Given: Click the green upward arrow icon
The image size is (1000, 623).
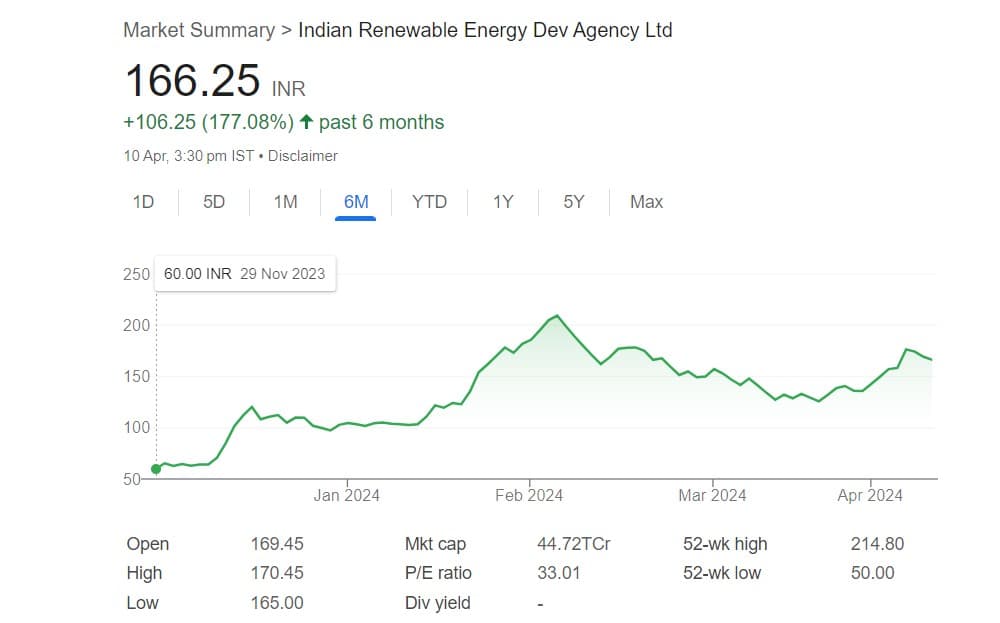Looking at the screenshot, I should [x=307, y=122].
